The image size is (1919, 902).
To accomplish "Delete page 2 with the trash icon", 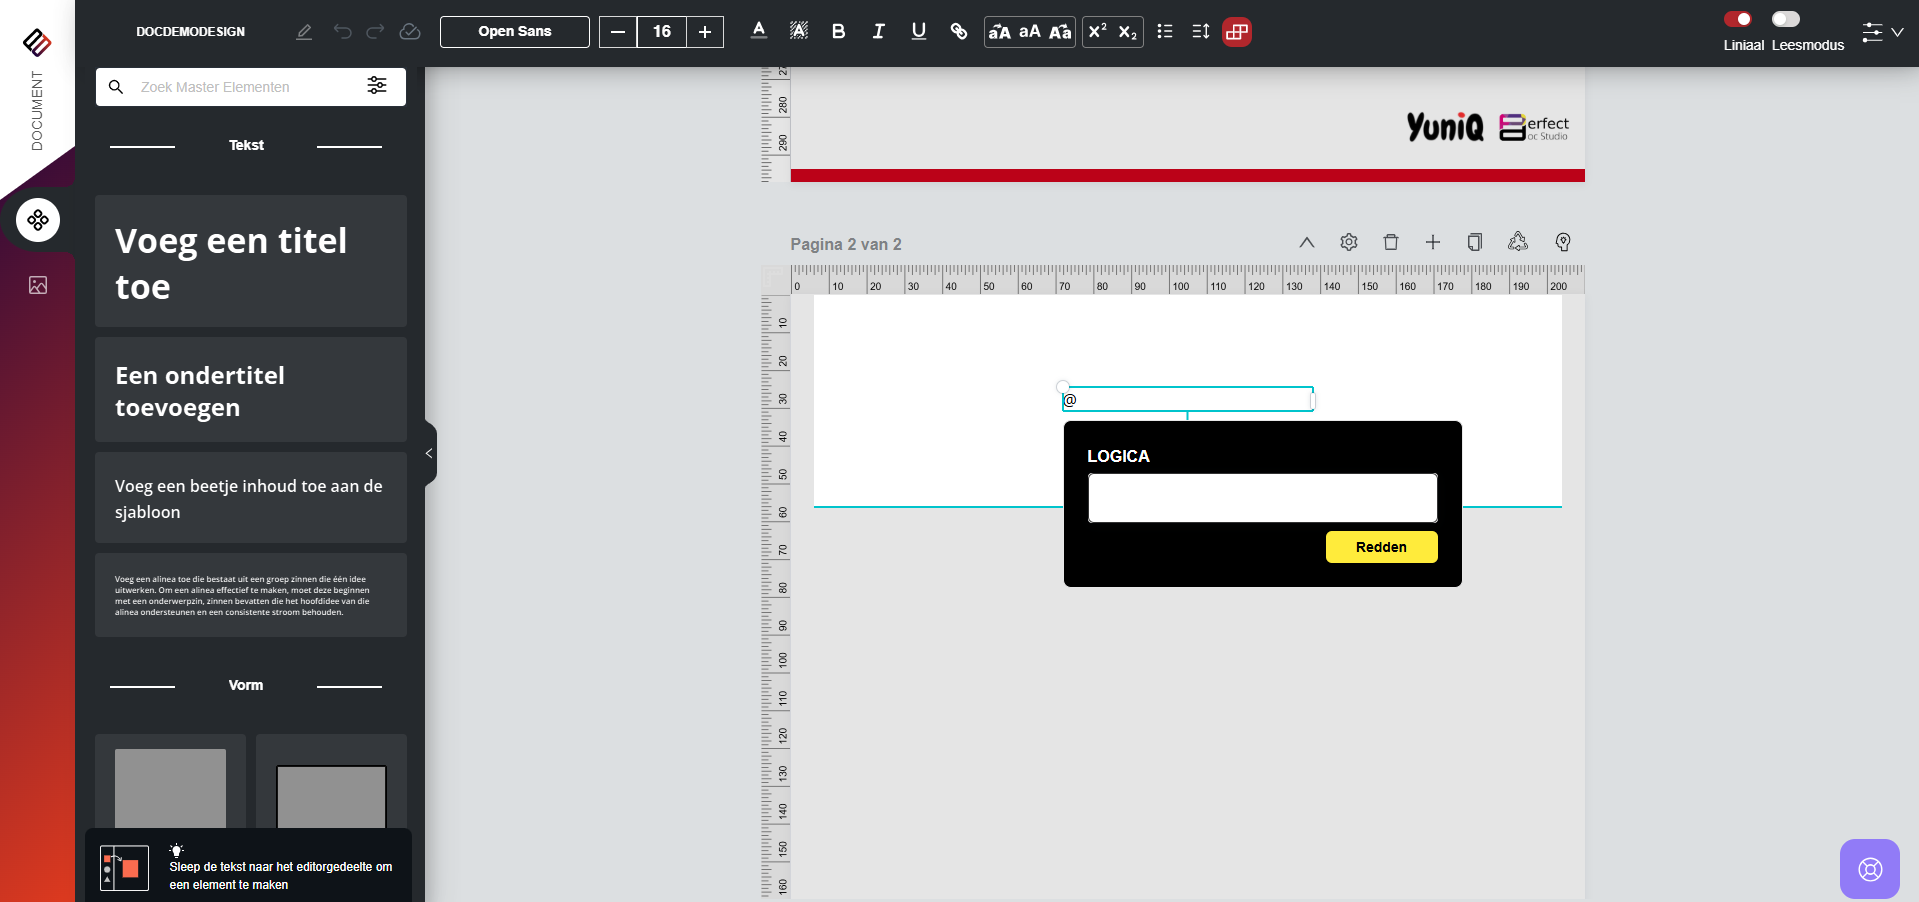I will (x=1390, y=242).
